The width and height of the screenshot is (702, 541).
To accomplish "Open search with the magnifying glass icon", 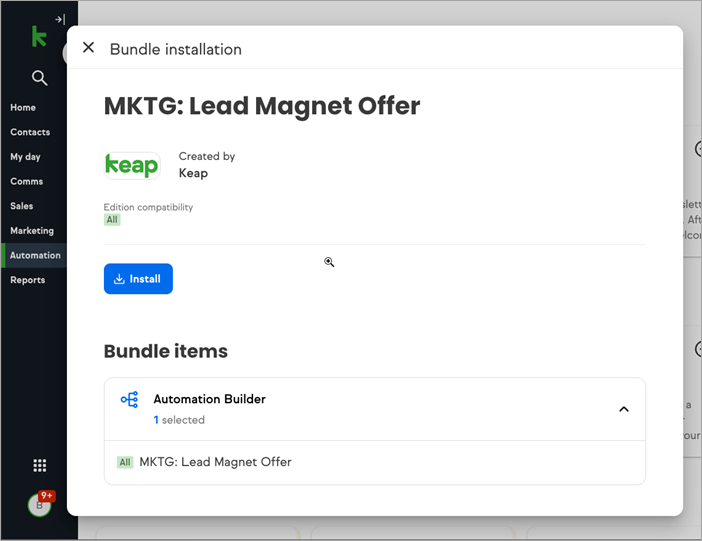I will pos(39,78).
